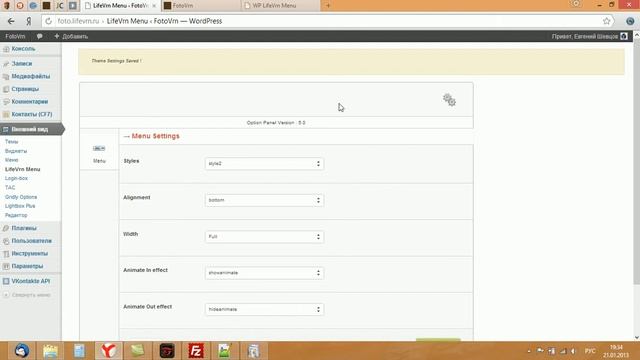
Task: Open Комментарии in WordPress sidebar
Action: pyautogui.click(x=31, y=102)
